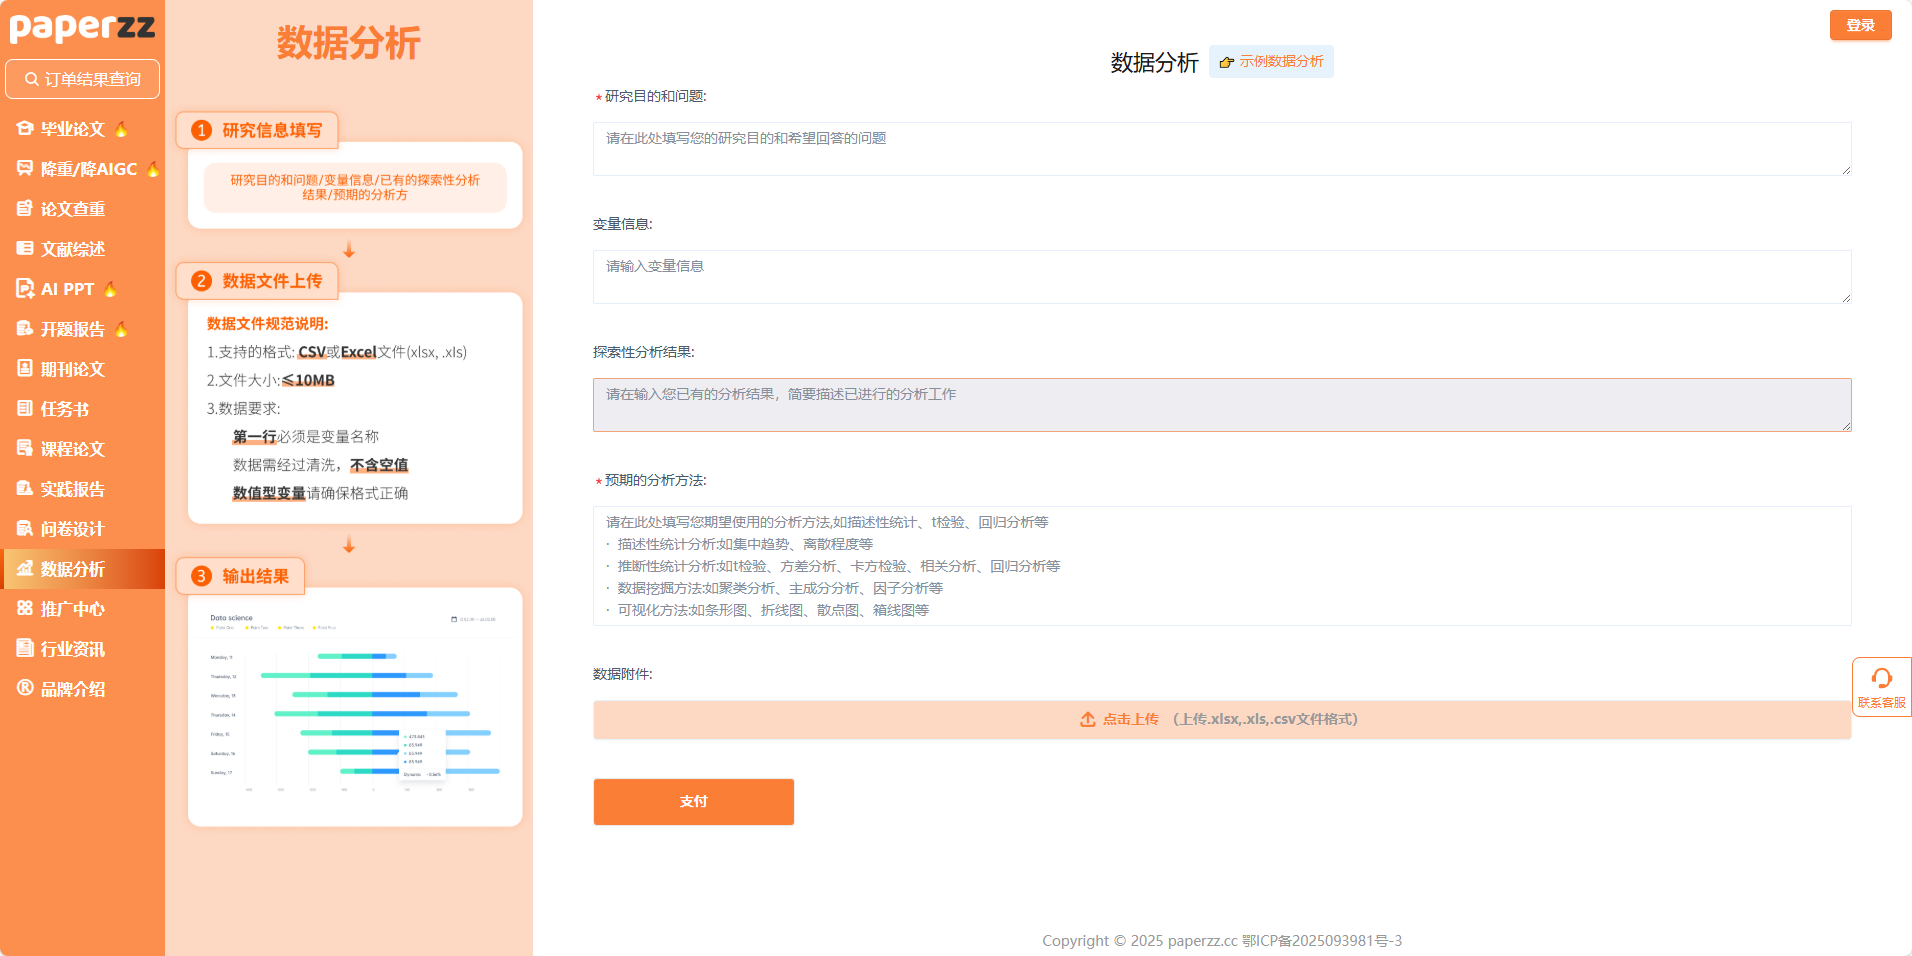Click the 问卷设计 sidebar icon
1912x956 pixels.
point(25,529)
